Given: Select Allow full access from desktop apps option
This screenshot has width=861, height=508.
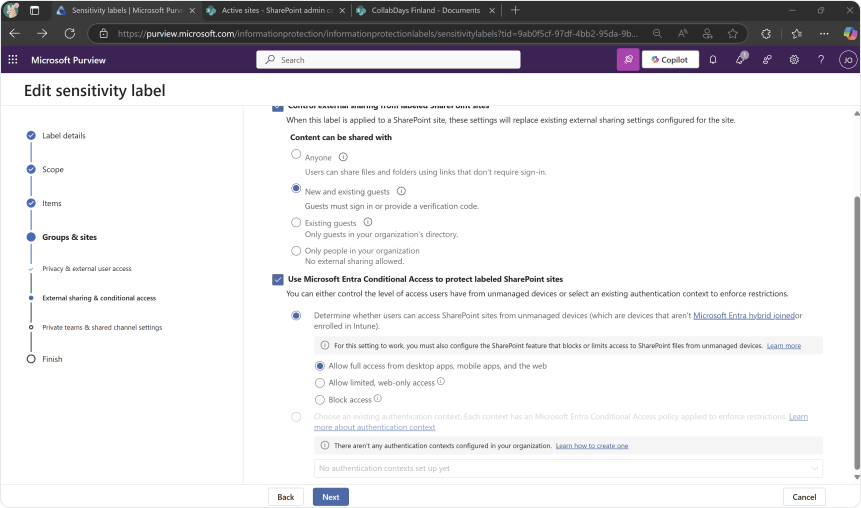Looking at the screenshot, I should 320,366.
